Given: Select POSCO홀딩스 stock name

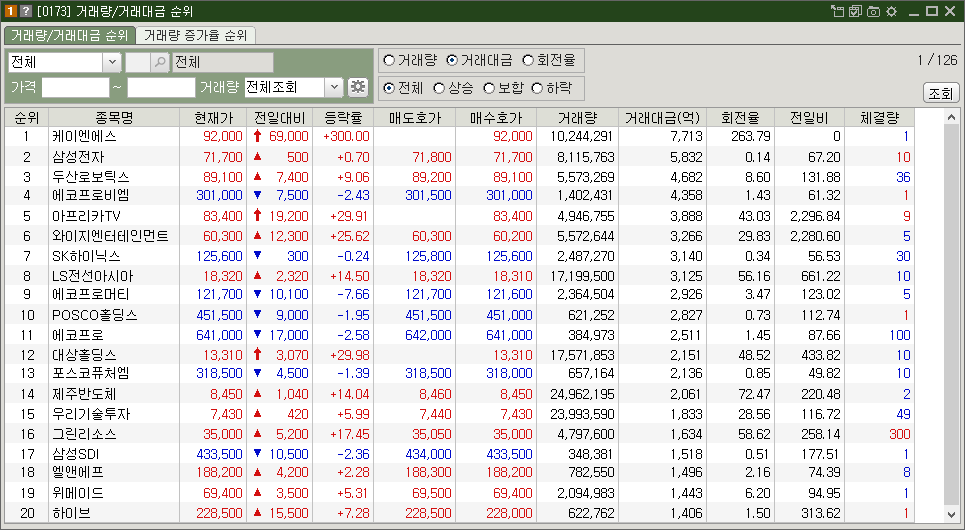Looking at the screenshot, I should 95,315.
